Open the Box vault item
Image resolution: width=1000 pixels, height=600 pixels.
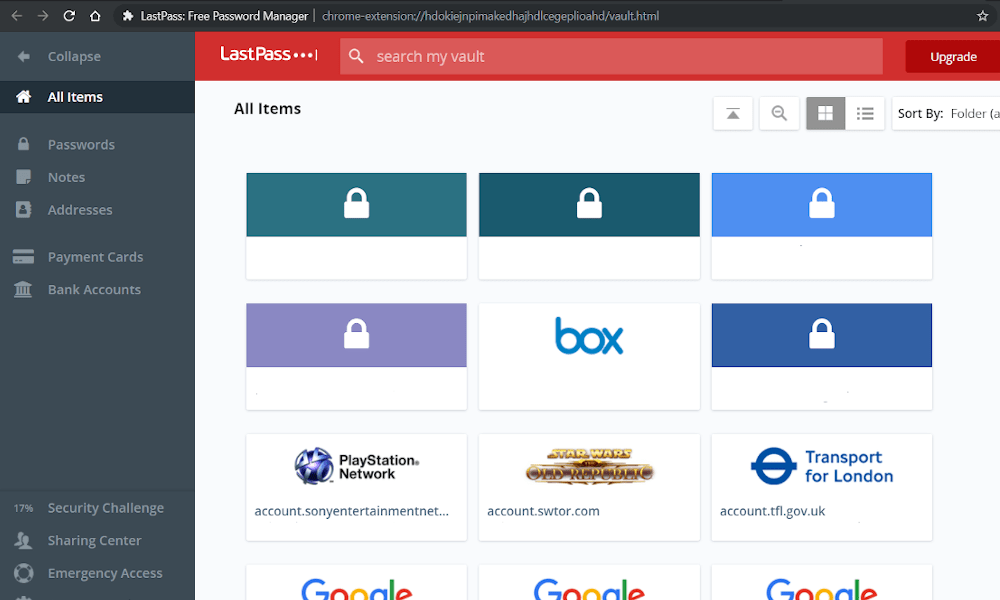[x=589, y=356]
